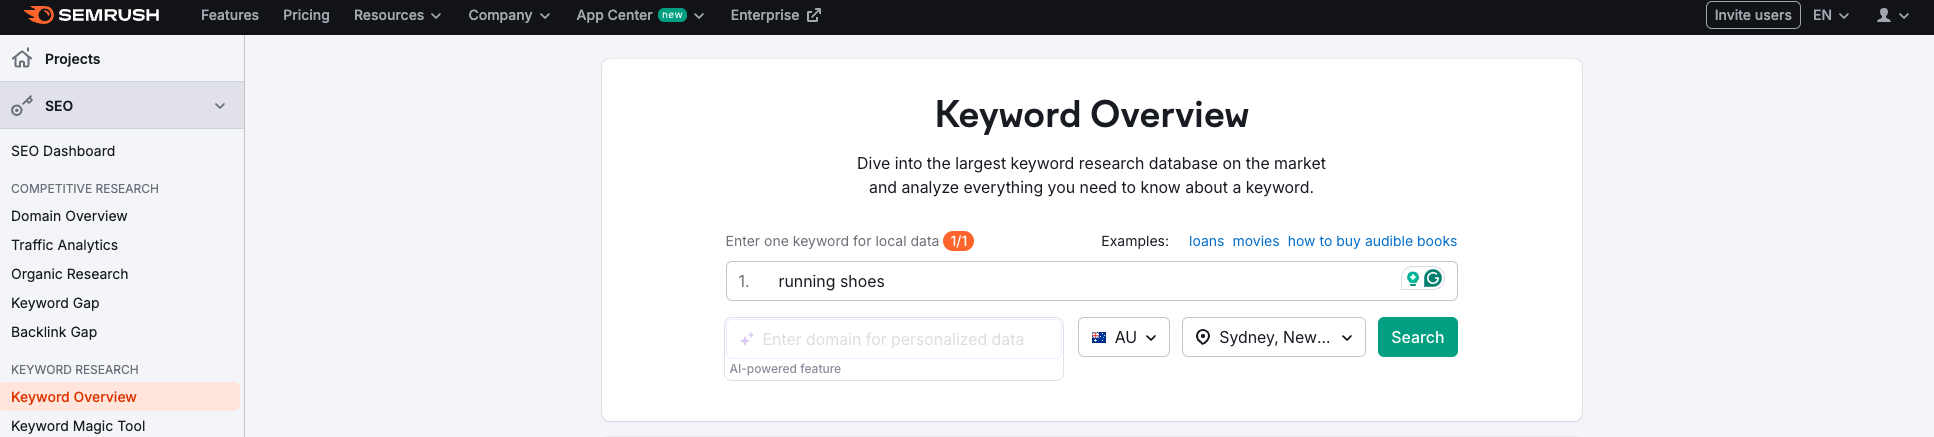Select the 'loans' example keyword link
The image size is (1934, 437).
1206,241
